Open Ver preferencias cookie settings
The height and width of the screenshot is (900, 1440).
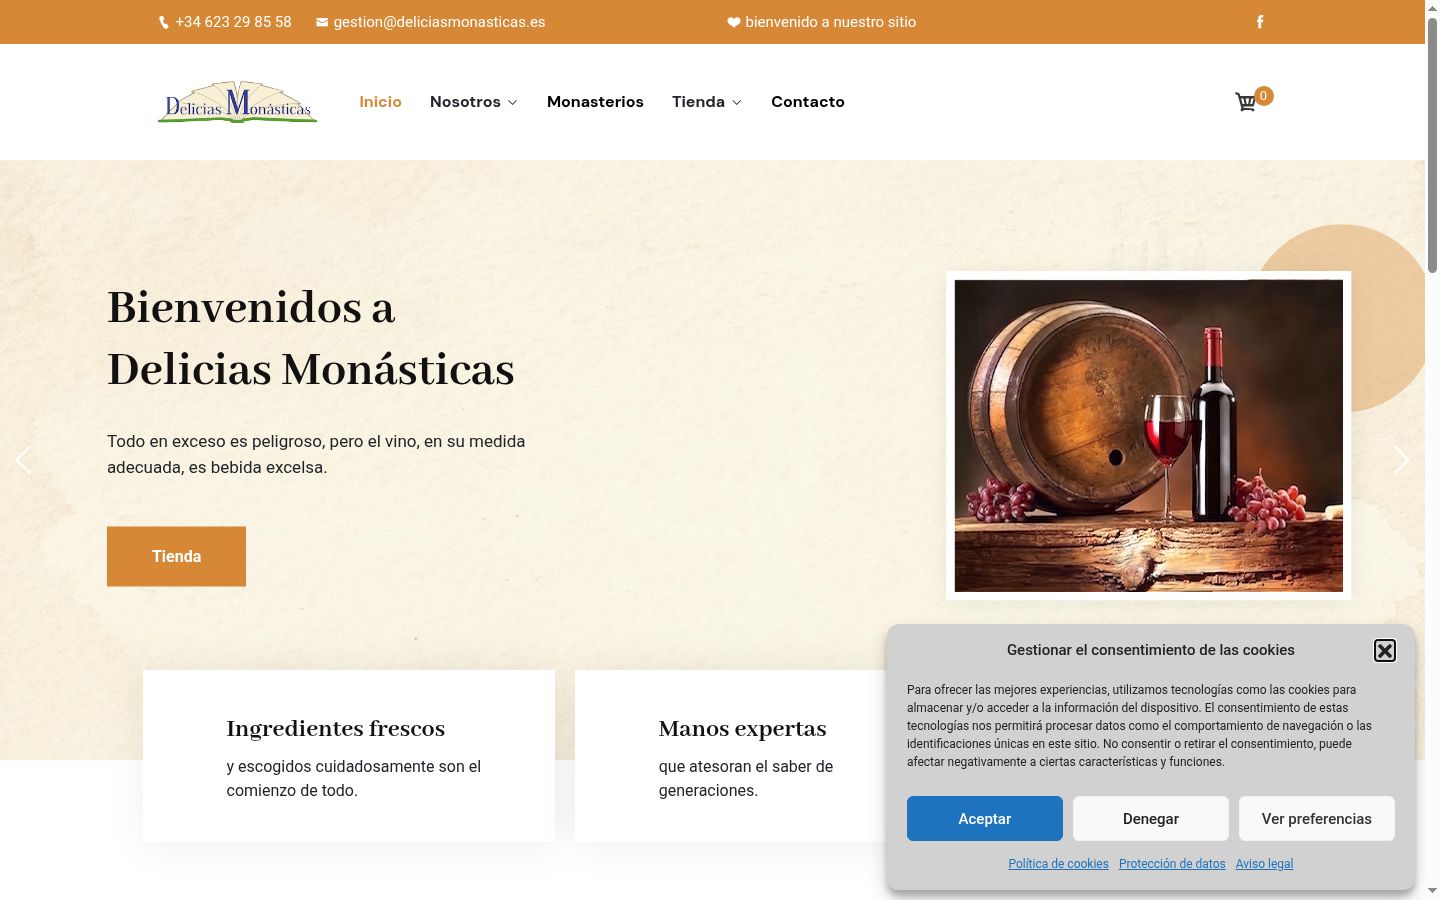click(1317, 819)
